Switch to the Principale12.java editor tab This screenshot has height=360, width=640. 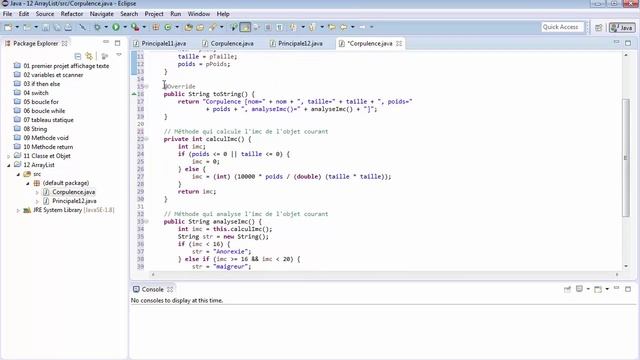click(297, 43)
